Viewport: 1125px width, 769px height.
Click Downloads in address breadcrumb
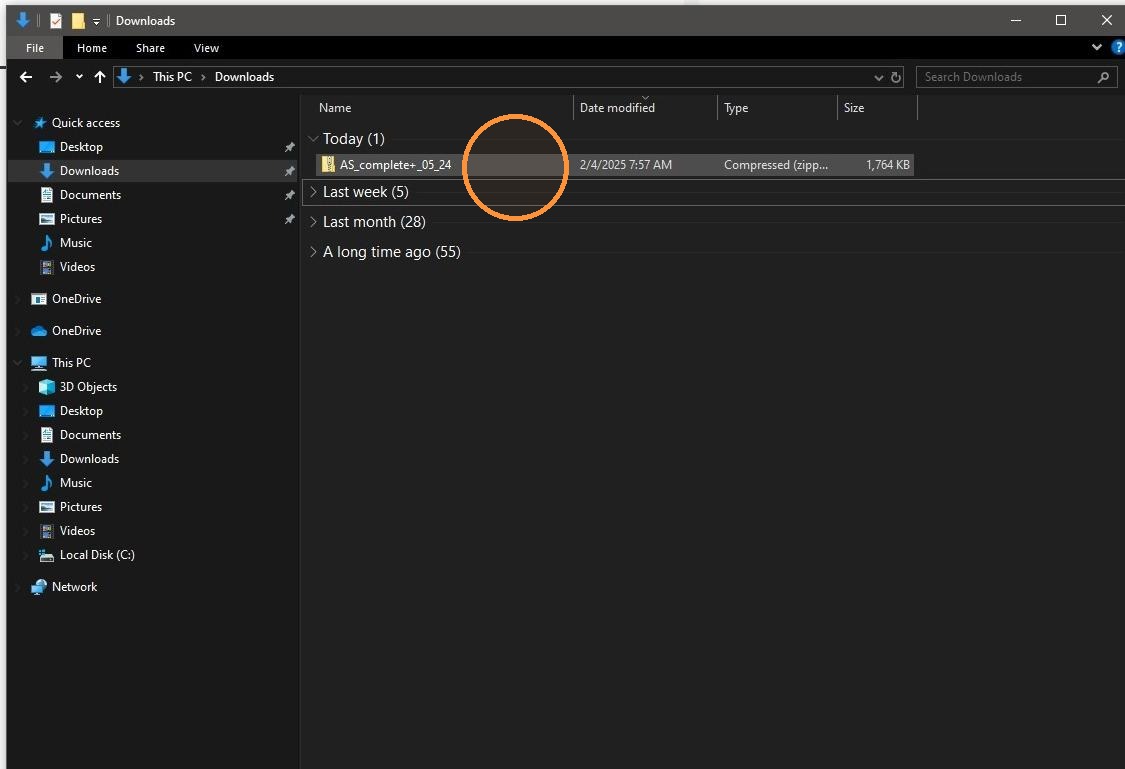click(x=244, y=77)
